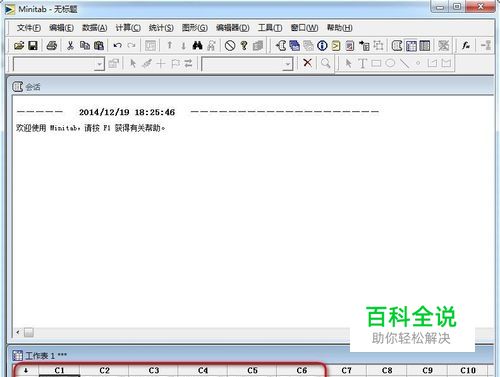This screenshot has height=377, width=500.
Task: Click the Edit Last Dialog icon
Action: 150,46
